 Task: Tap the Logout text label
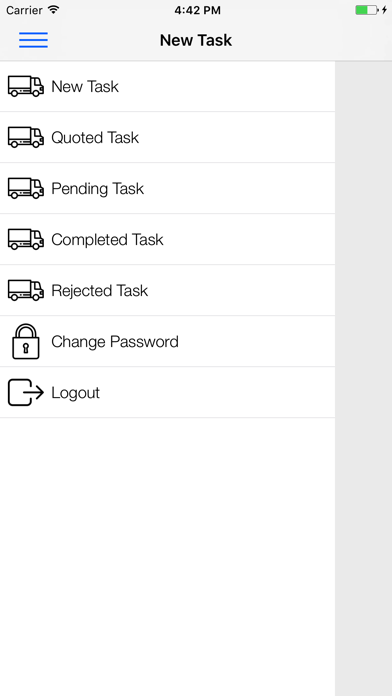pyautogui.click(x=75, y=393)
